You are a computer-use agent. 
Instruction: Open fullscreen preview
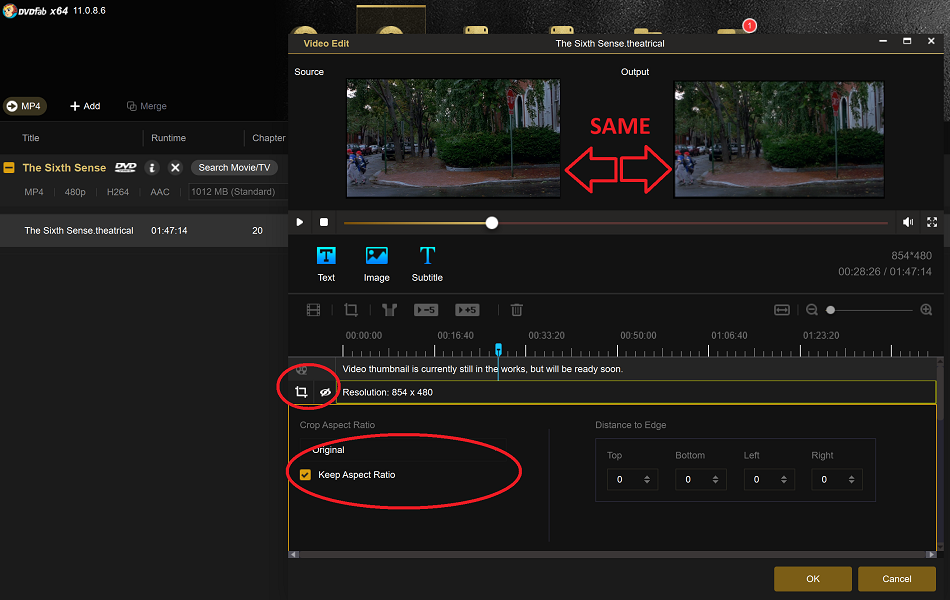pyautogui.click(x=932, y=222)
